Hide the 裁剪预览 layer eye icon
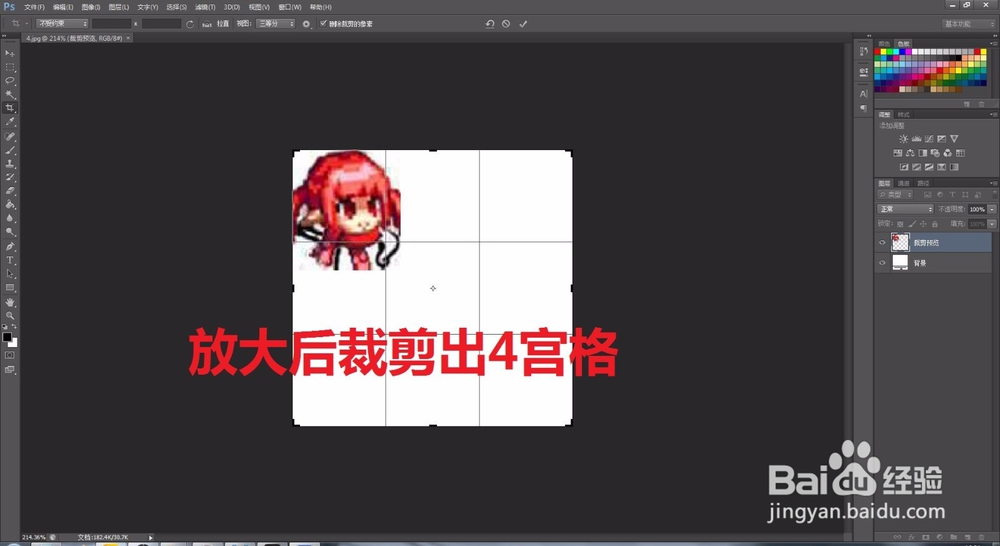 pyautogui.click(x=883, y=242)
